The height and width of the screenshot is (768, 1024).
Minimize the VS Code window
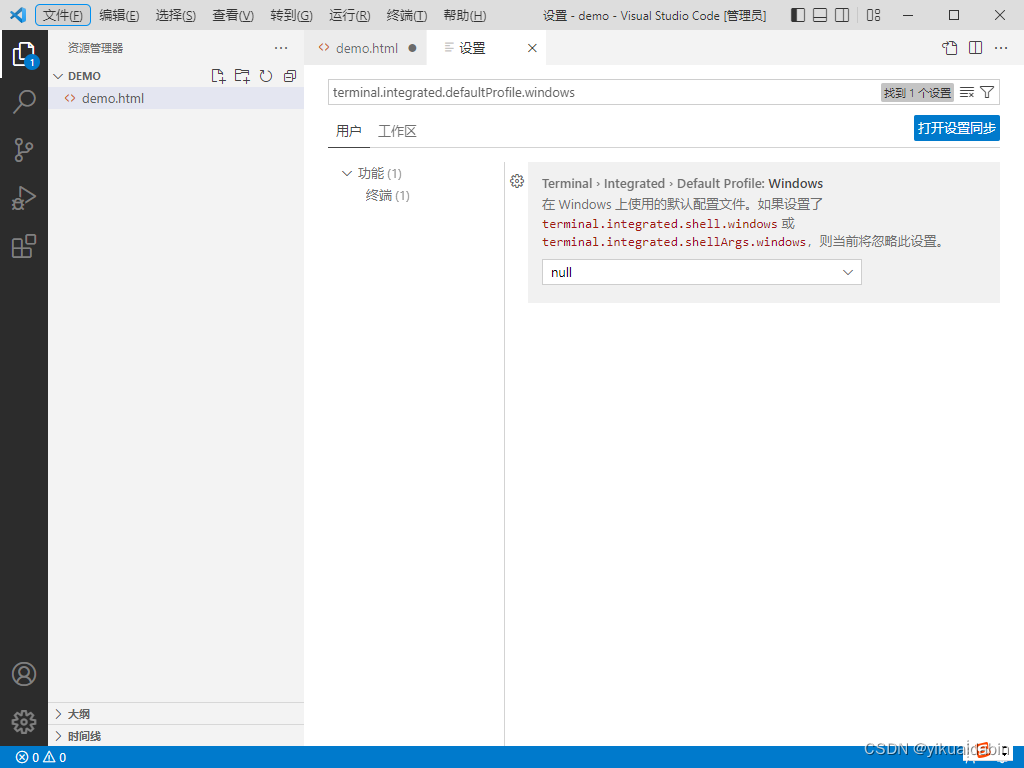[x=908, y=15]
